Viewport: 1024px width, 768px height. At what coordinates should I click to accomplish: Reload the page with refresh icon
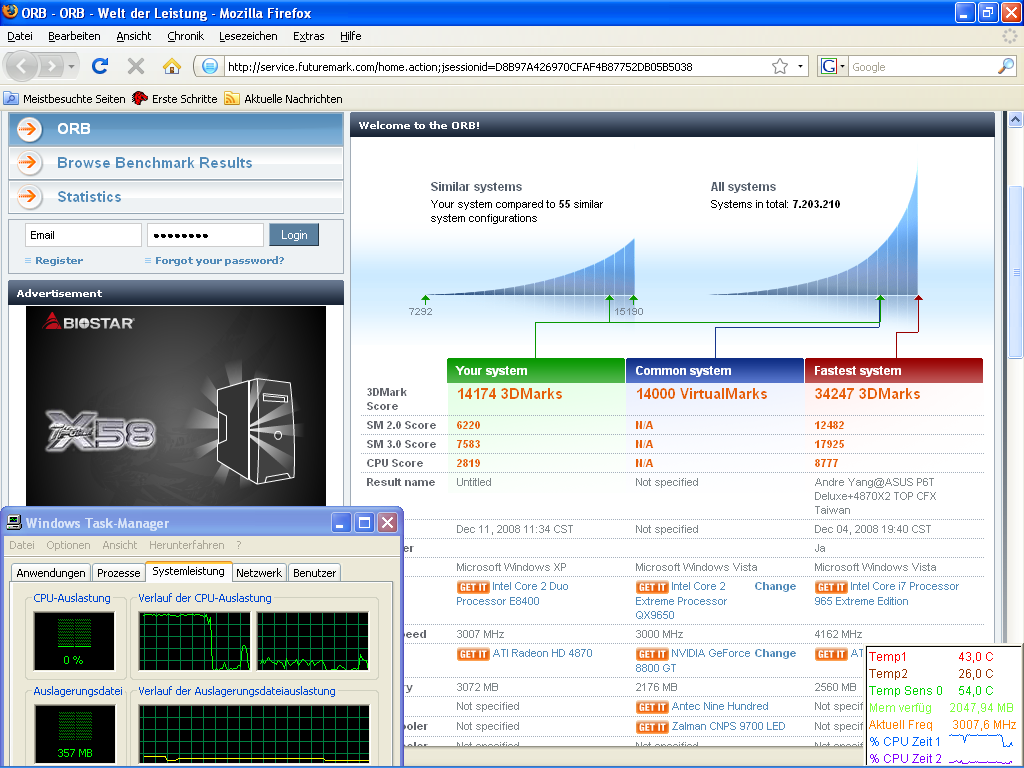point(100,66)
